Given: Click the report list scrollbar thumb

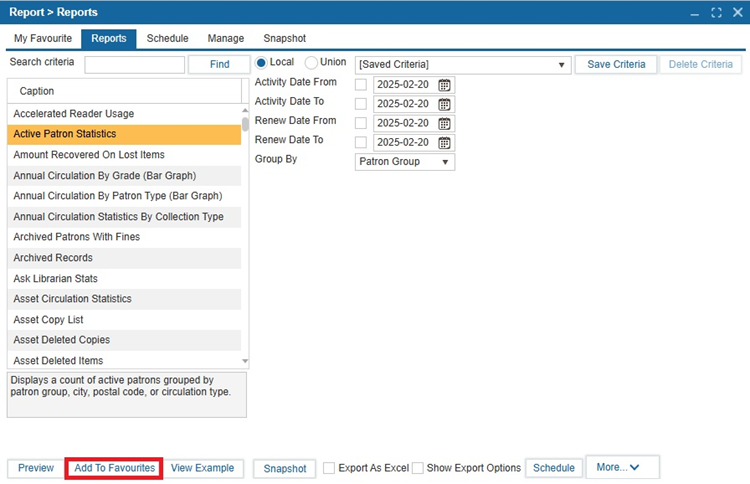Looking at the screenshot, I should click(x=245, y=124).
